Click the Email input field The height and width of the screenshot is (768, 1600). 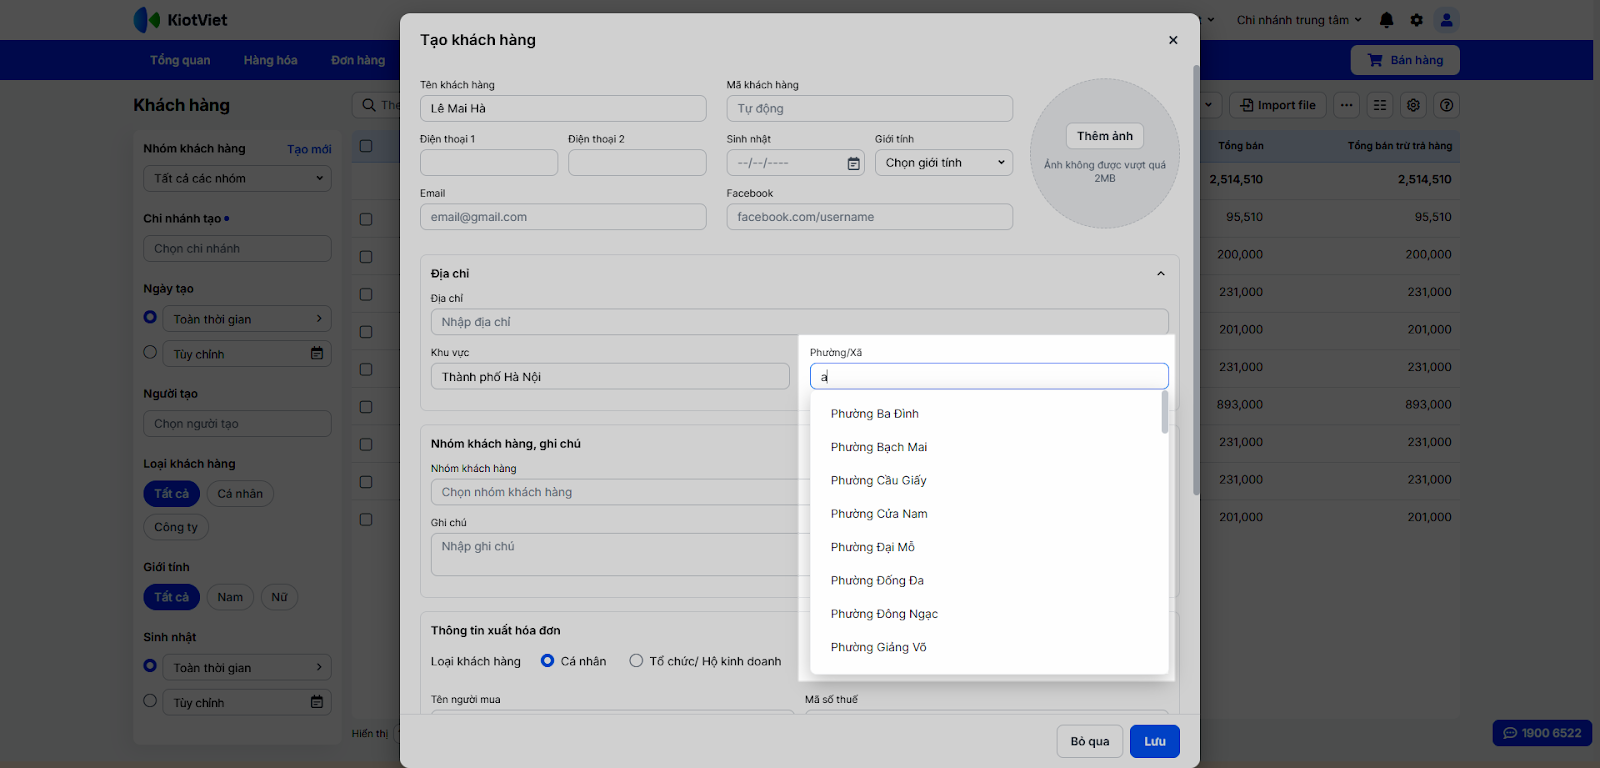563,217
